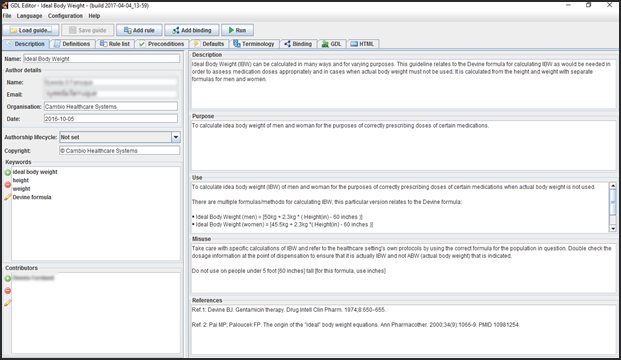Open the Terminology tab

pyautogui.click(x=254, y=44)
